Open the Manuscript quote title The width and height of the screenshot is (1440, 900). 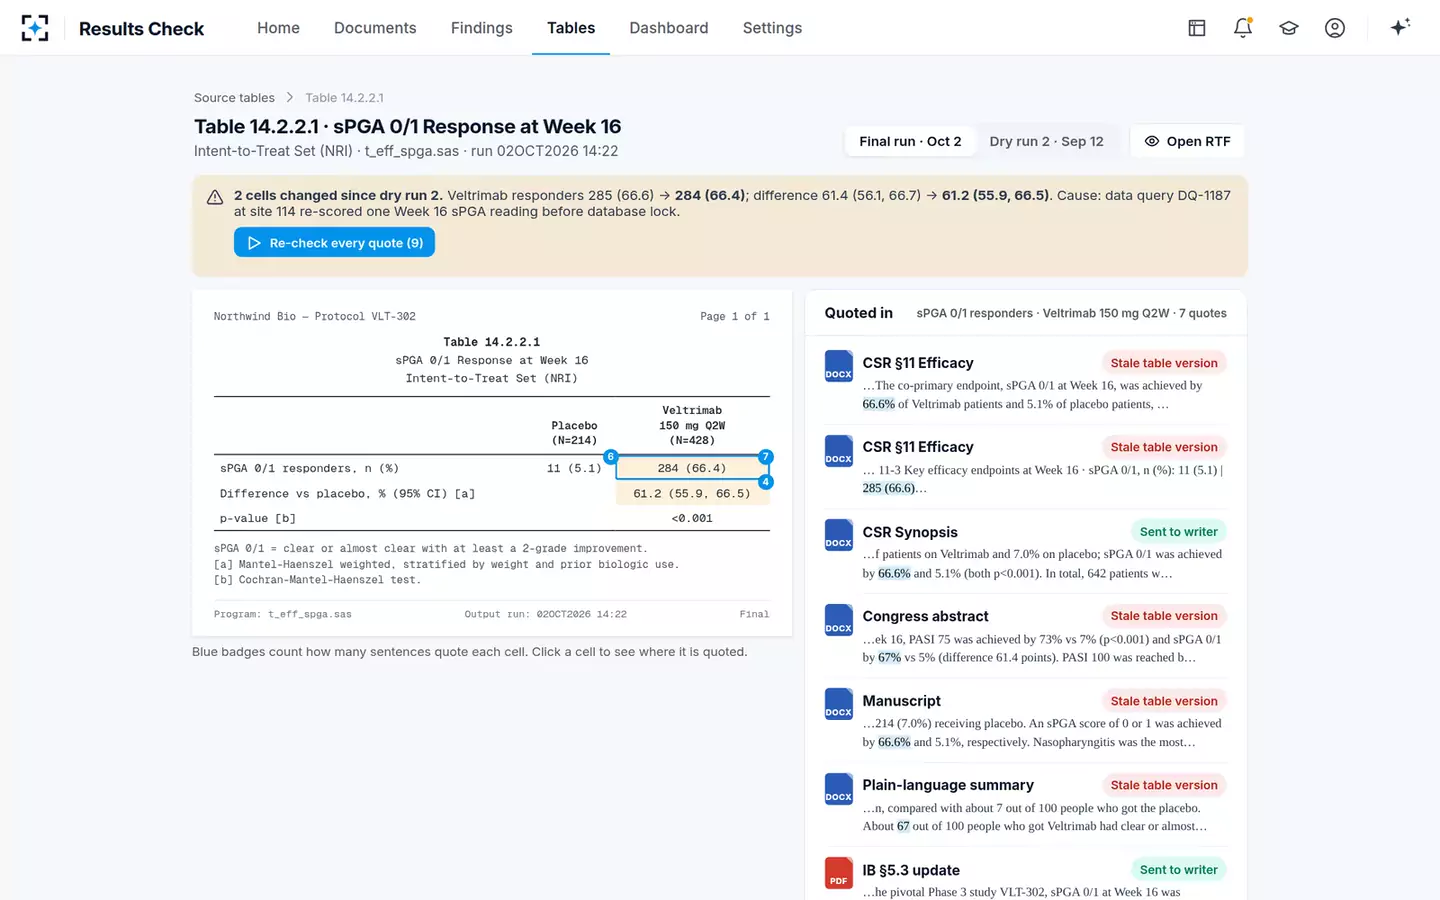902,701
